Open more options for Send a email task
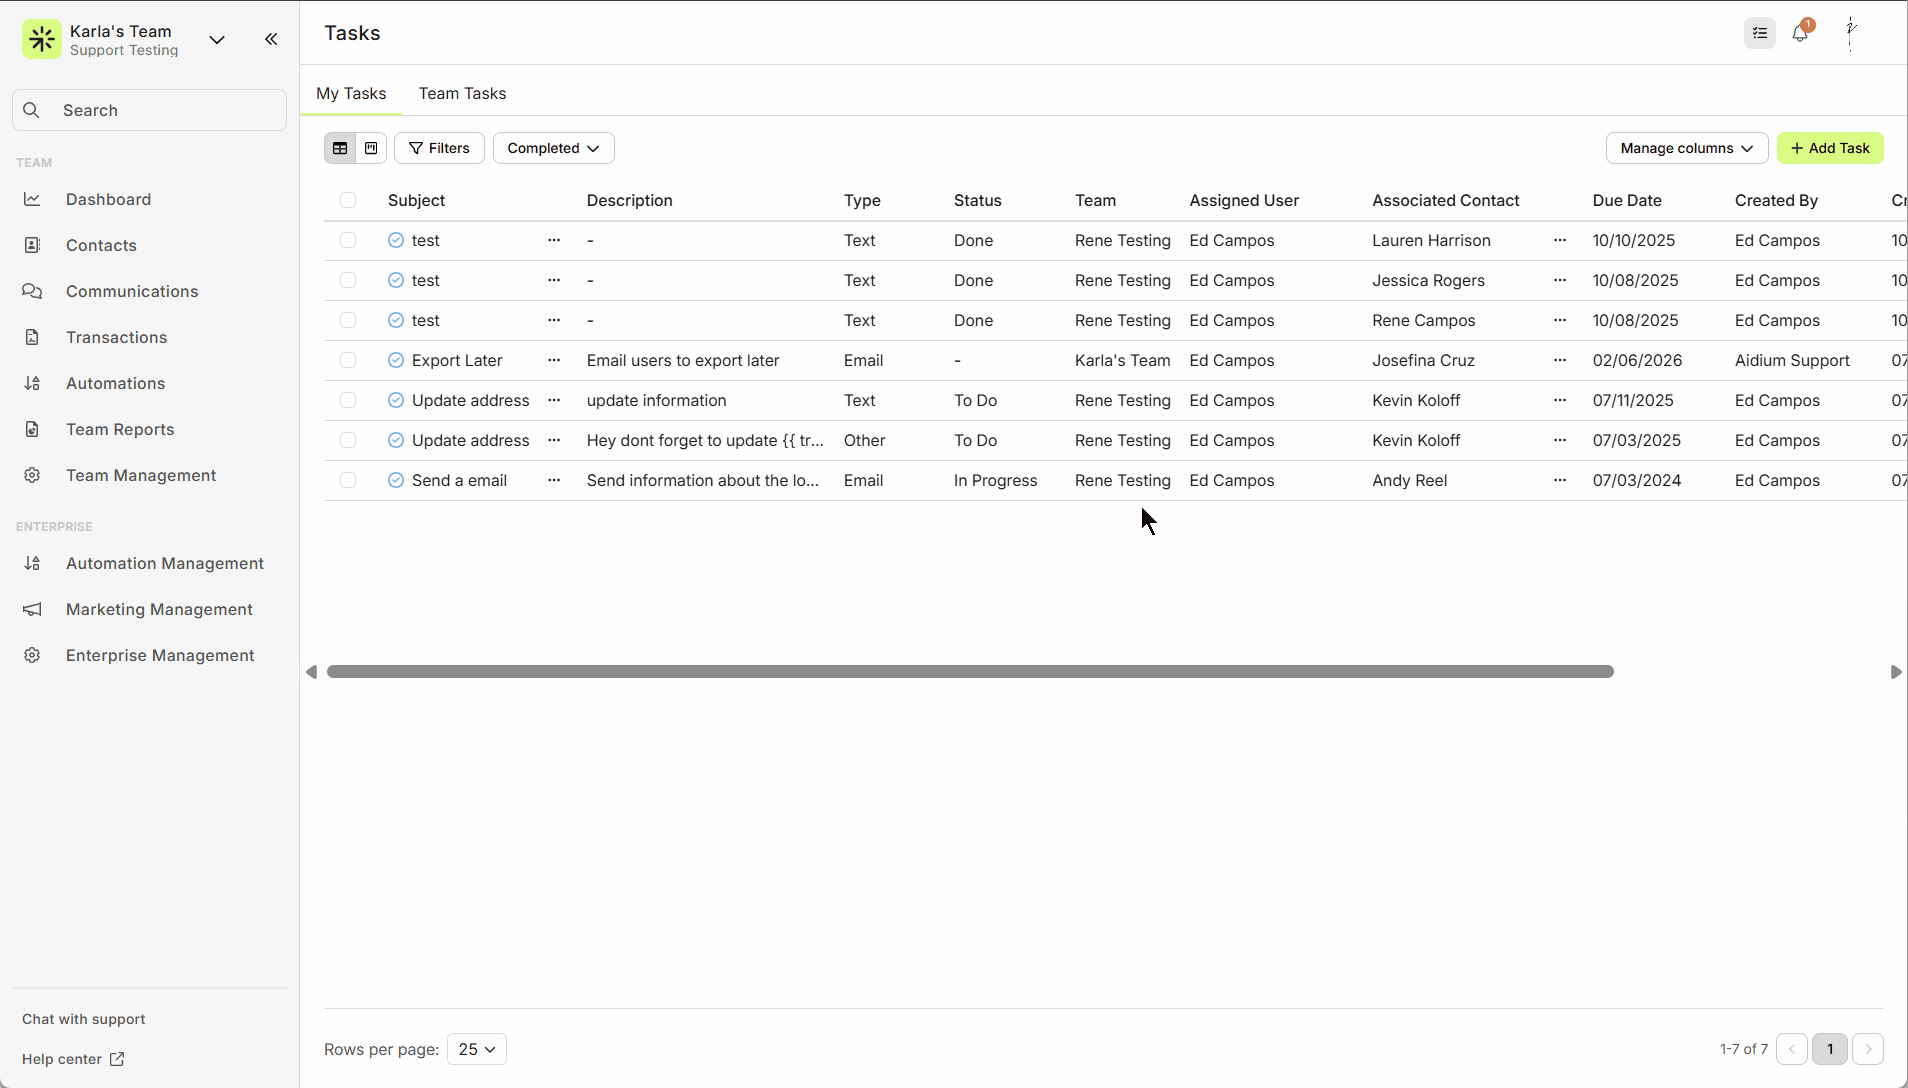This screenshot has height=1088, width=1908. (554, 480)
